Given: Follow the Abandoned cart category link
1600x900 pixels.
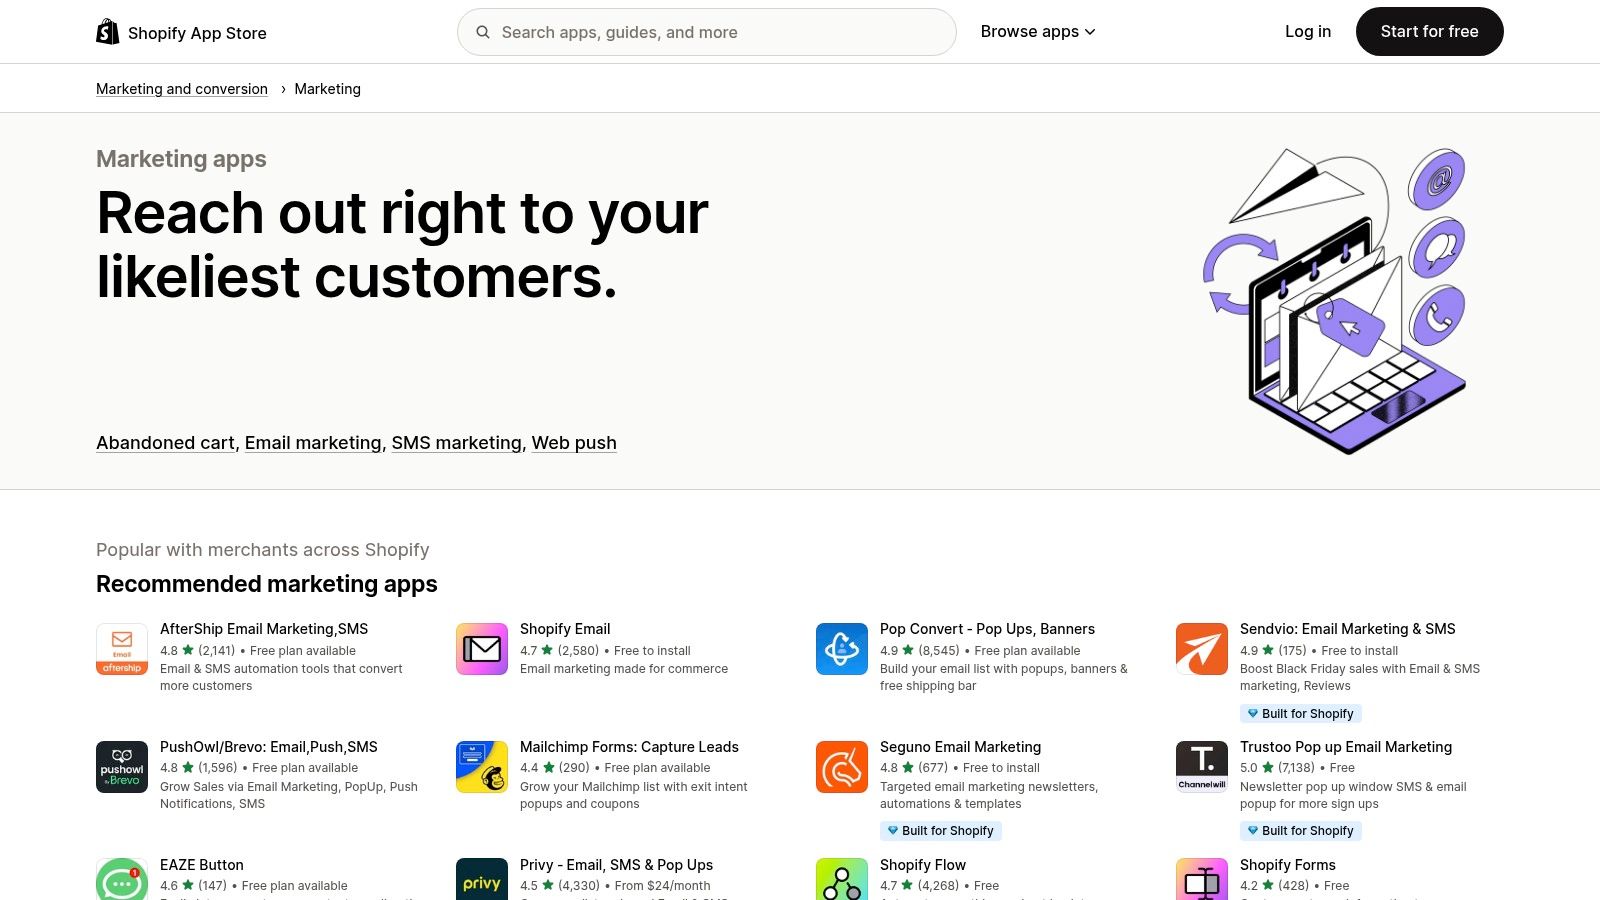Looking at the screenshot, I should (164, 443).
